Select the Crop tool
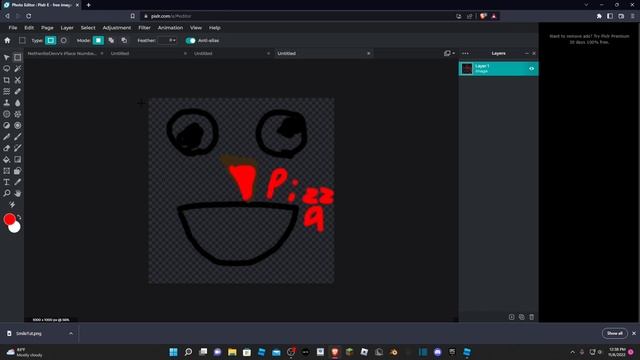The image size is (640, 360). (7, 80)
